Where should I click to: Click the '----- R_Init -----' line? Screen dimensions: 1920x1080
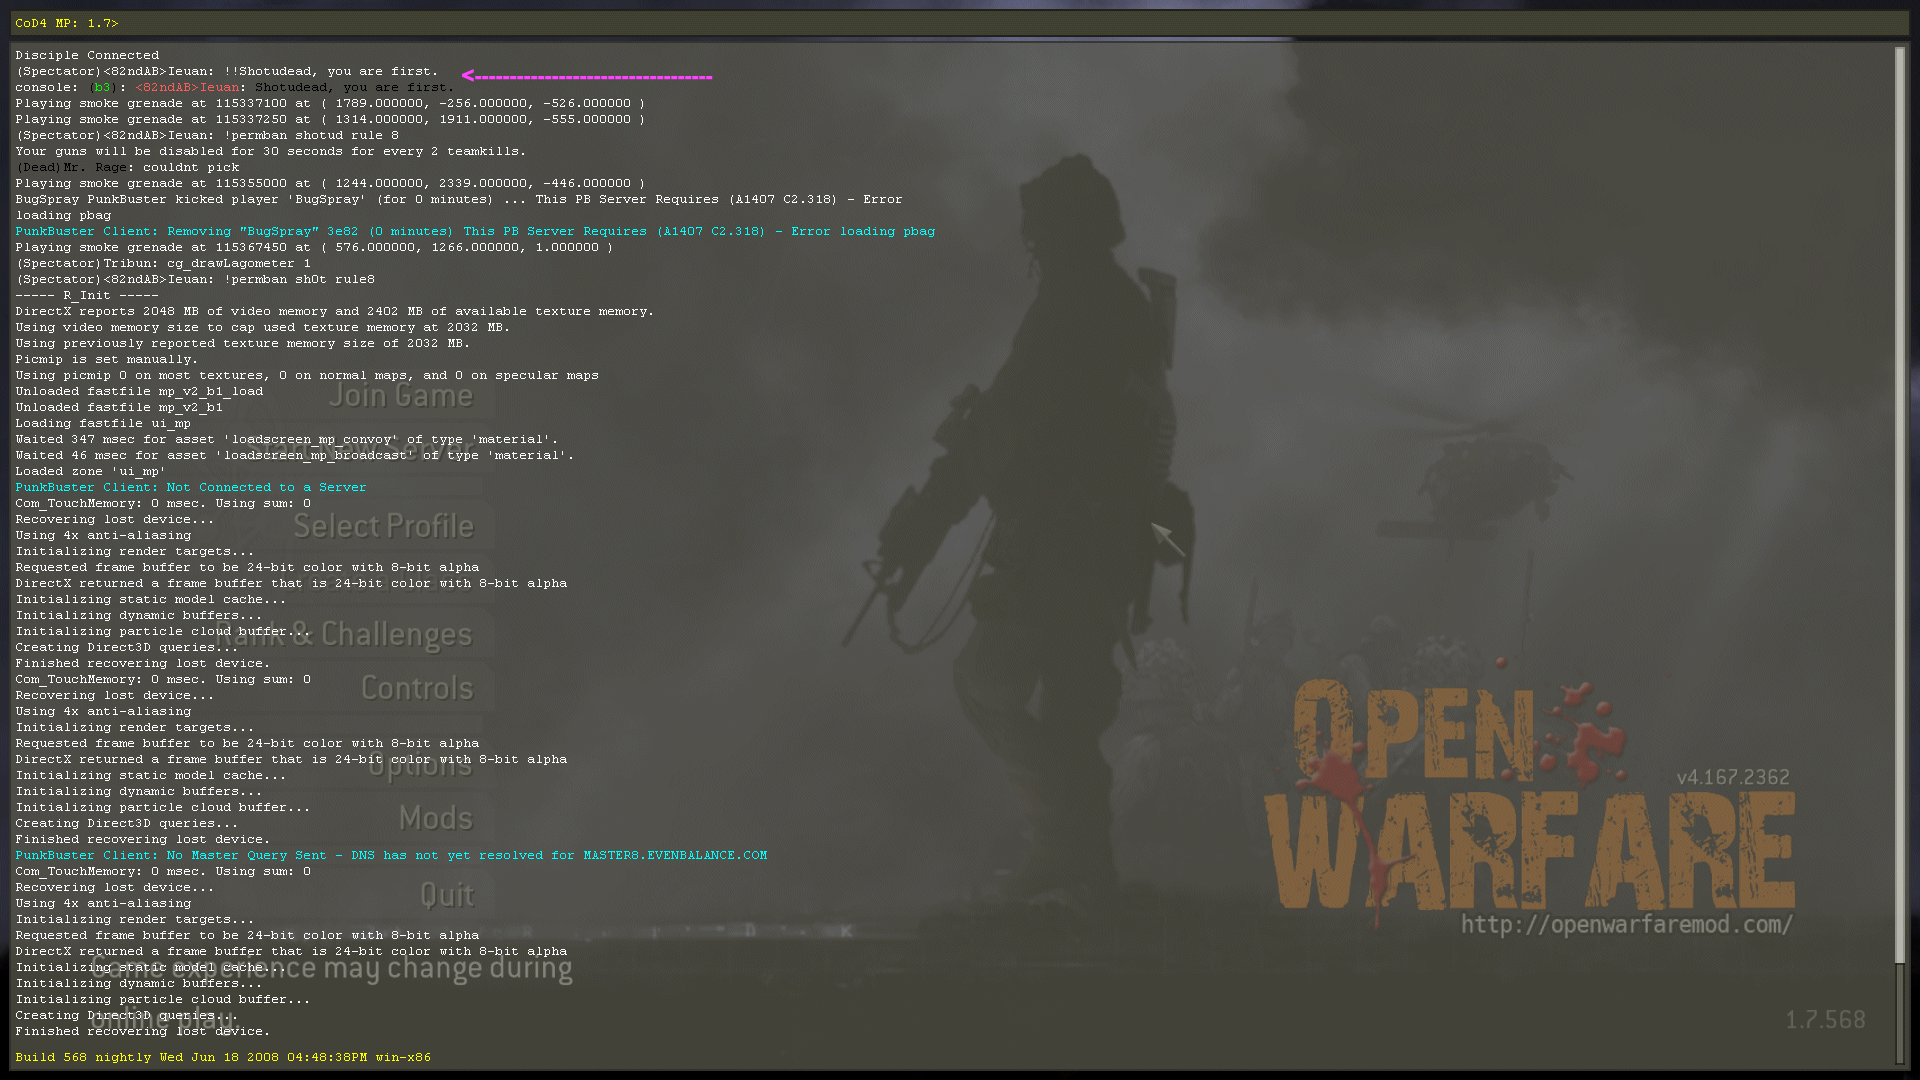(87, 295)
